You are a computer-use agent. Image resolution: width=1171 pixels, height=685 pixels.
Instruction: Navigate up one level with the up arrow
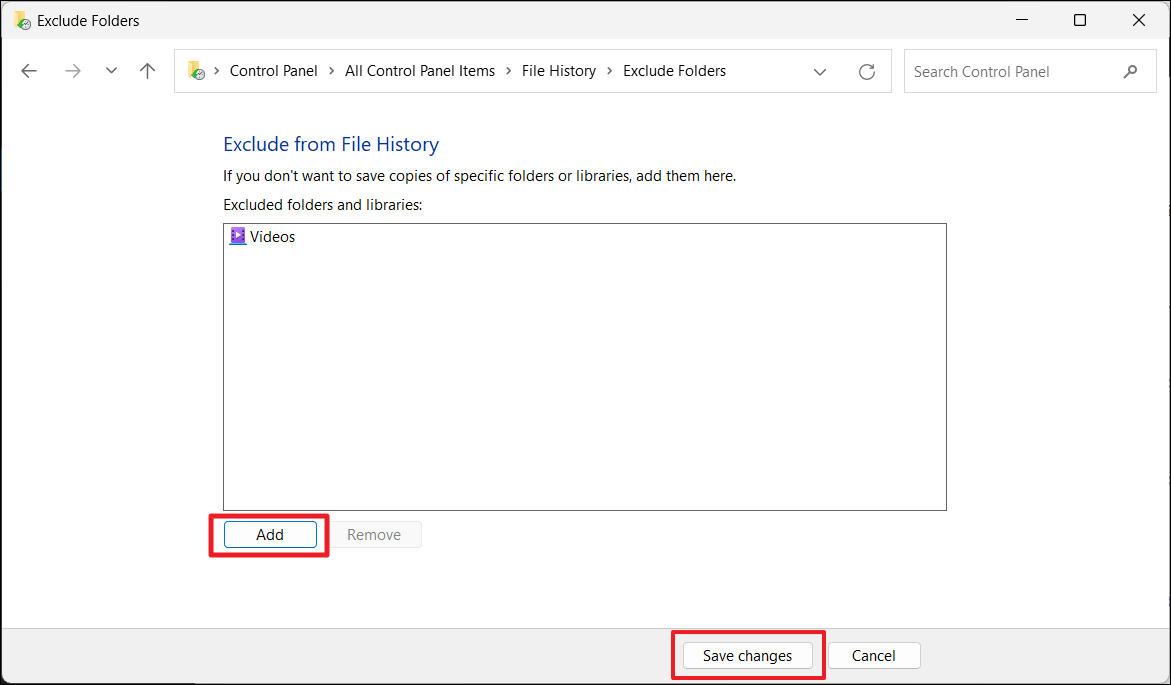point(148,71)
